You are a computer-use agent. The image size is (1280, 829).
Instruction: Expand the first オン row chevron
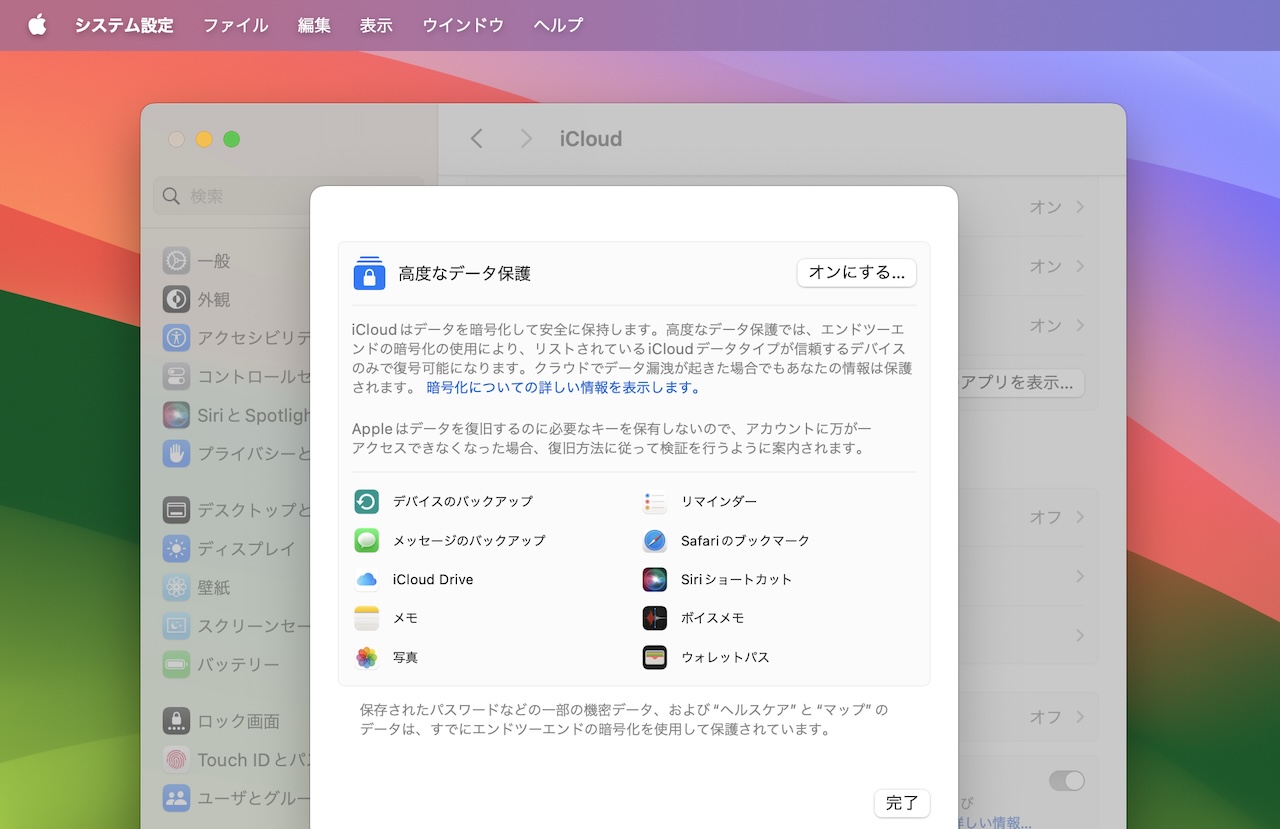pyautogui.click(x=1080, y=207)
